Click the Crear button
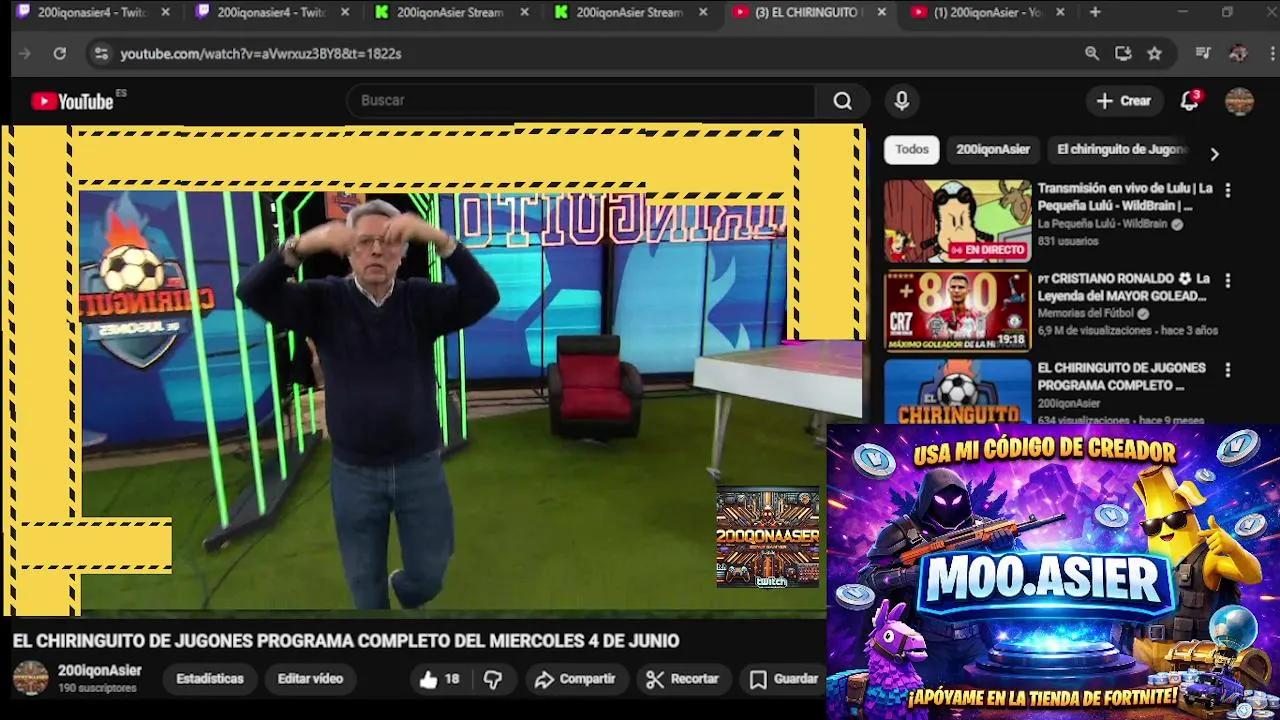1280x720 pixels. (1124, 101)
